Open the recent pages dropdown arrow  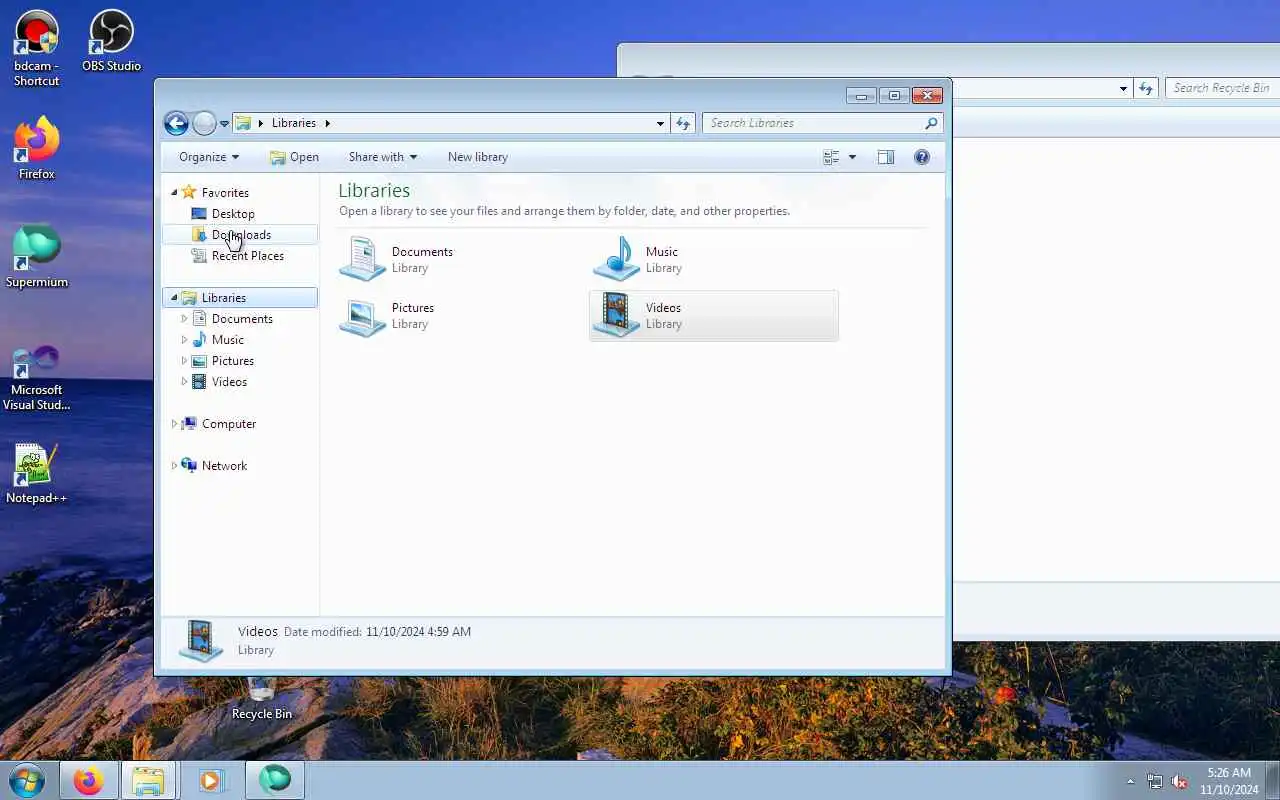[224, 124]
